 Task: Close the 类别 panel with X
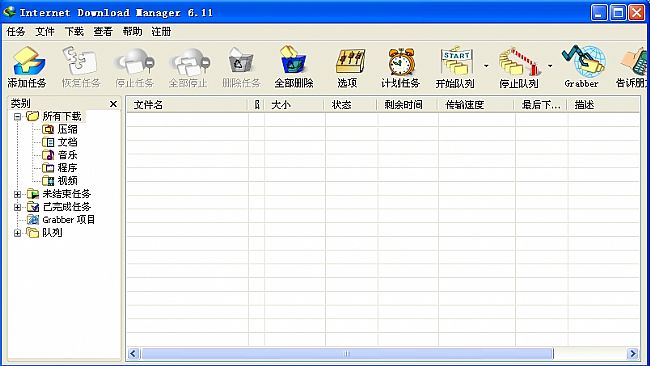tap(113, 104)
